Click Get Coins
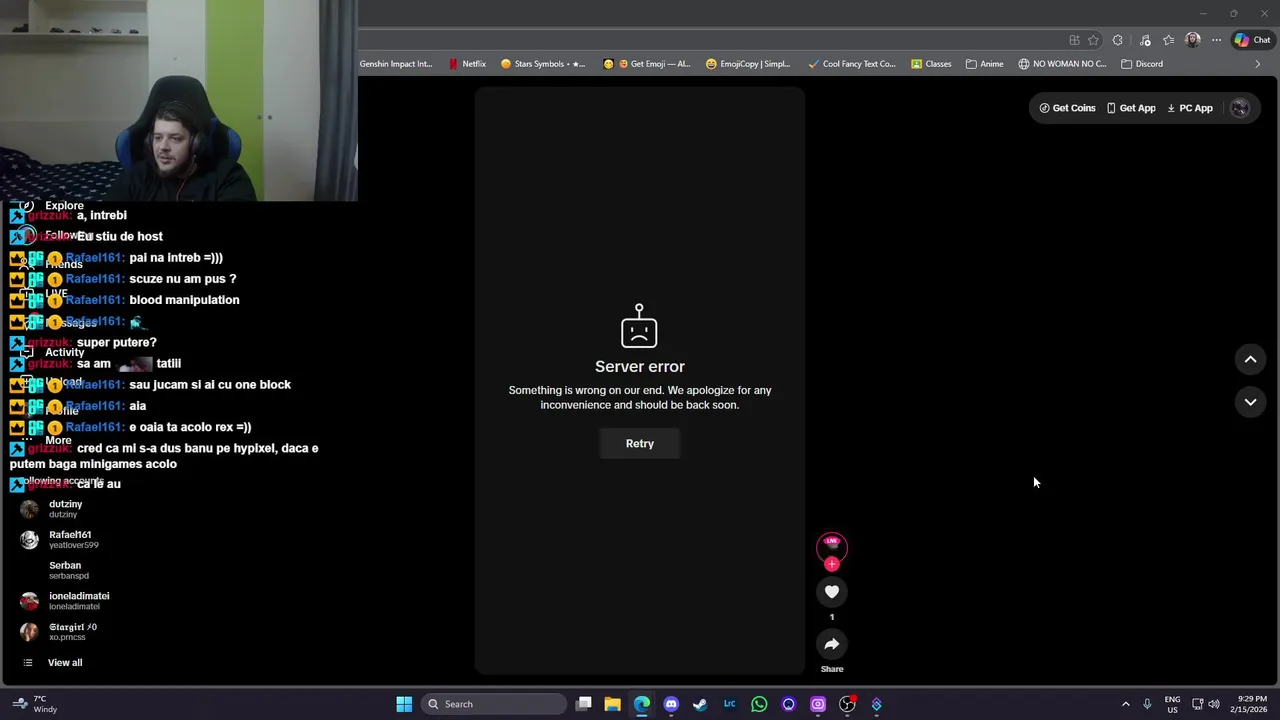1280x720 pixels. pyautogui.click(x=1067, y=108)
